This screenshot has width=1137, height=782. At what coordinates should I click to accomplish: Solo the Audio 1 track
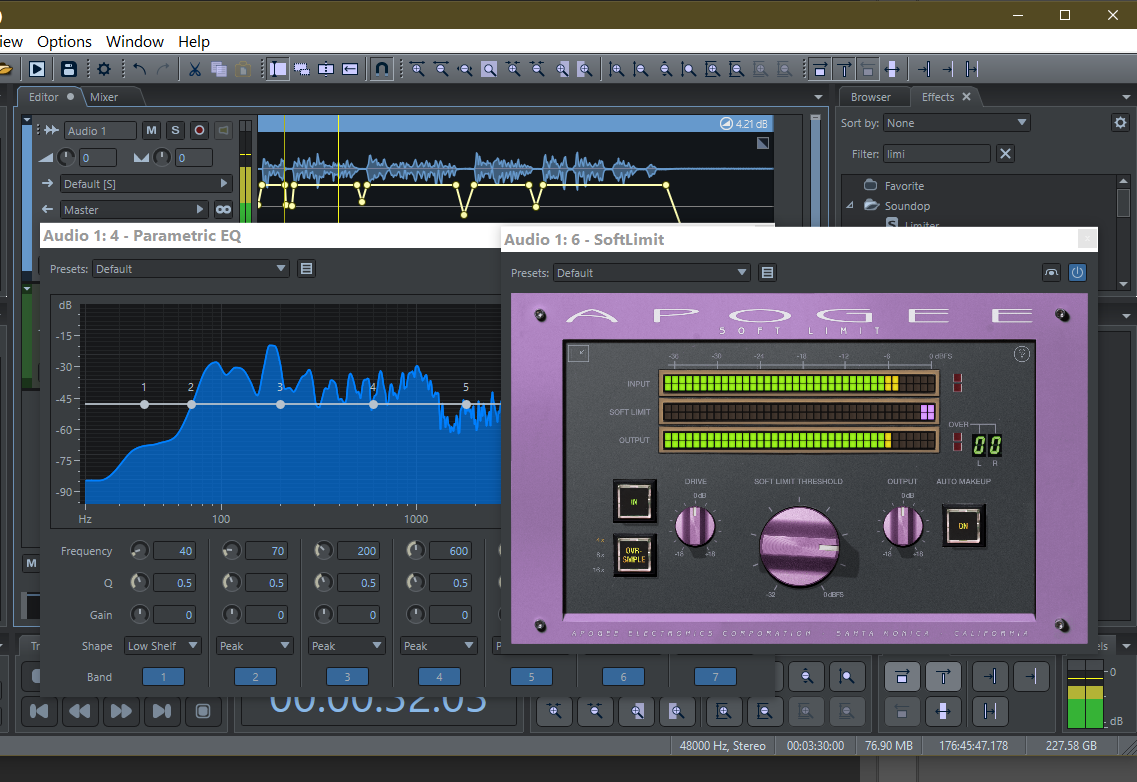(x=175, y=131)
